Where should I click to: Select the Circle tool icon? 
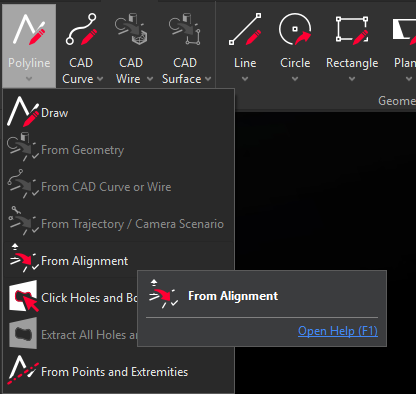pos(295,29)
